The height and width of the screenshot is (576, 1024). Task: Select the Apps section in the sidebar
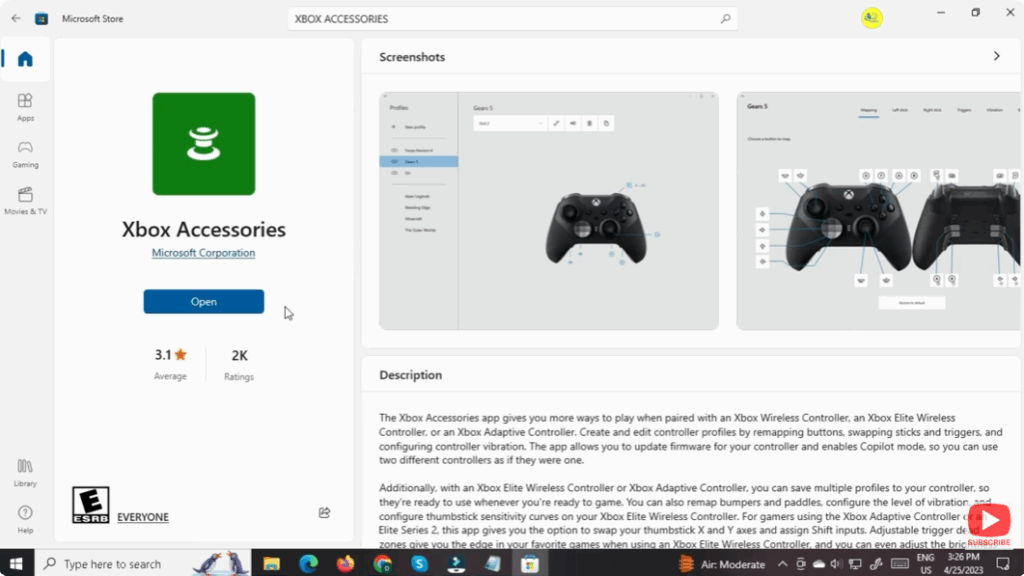25,103
